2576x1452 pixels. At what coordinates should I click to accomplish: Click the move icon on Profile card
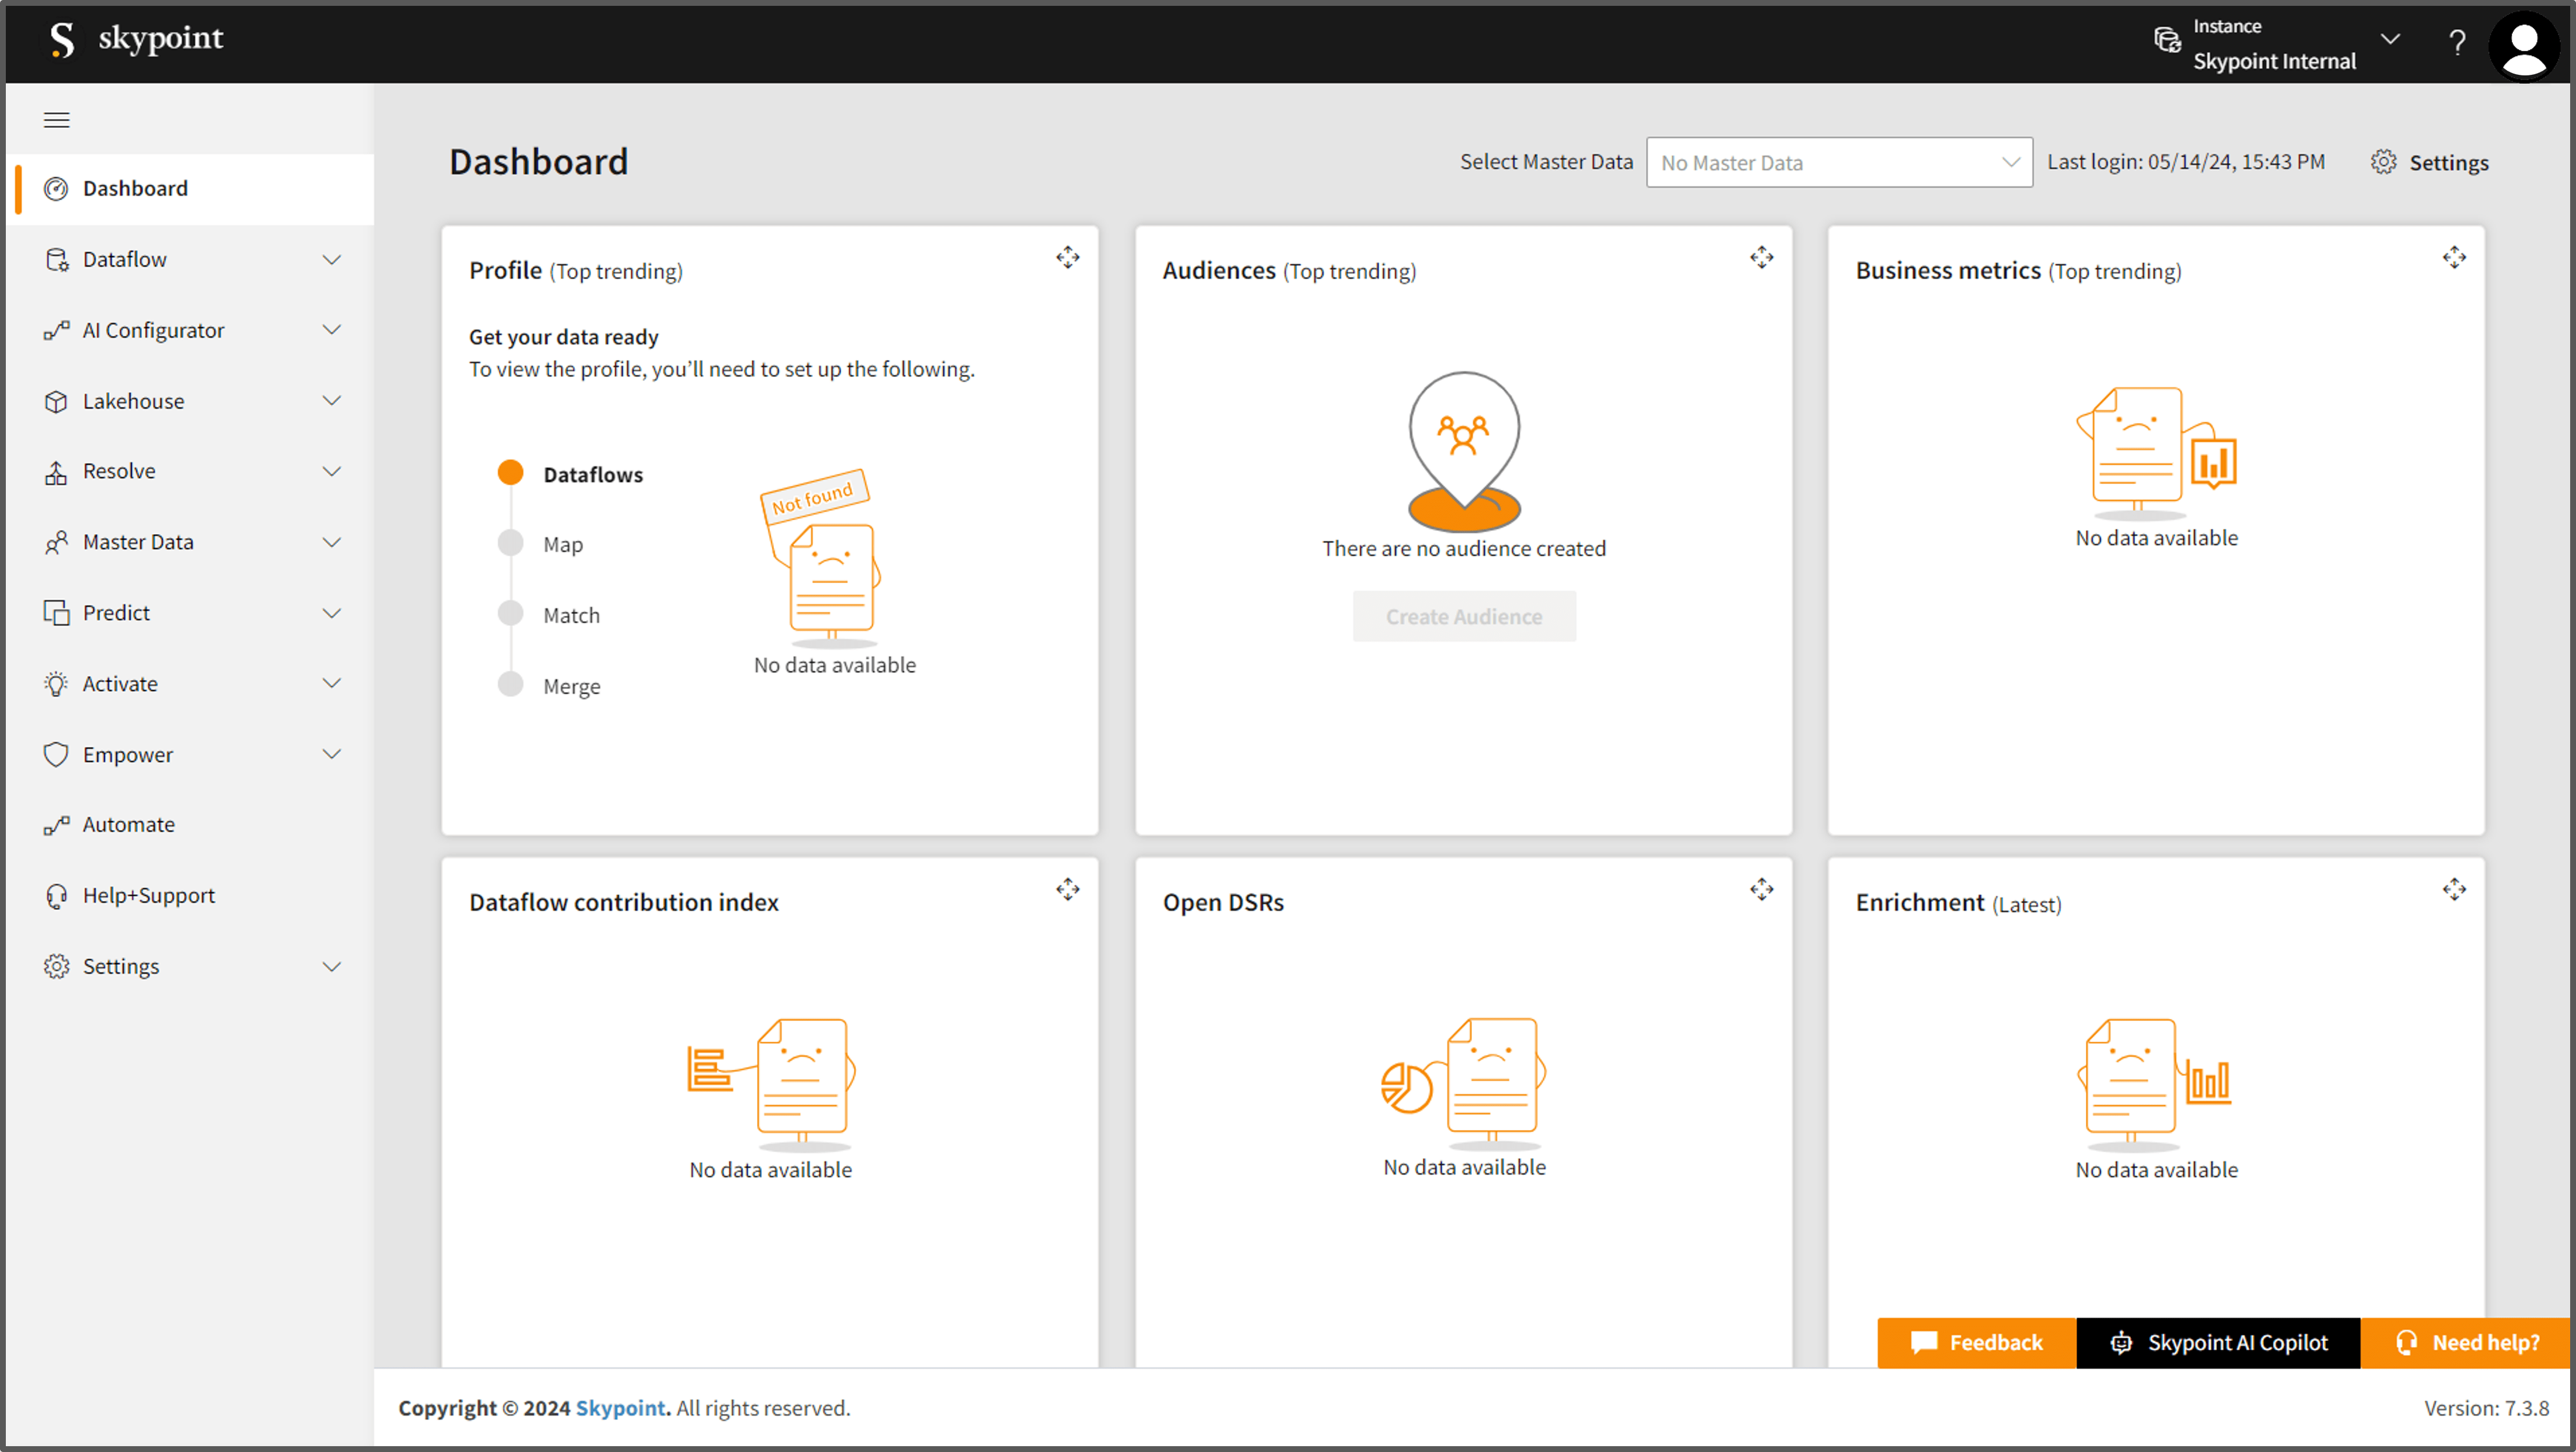click(1067, 257)
